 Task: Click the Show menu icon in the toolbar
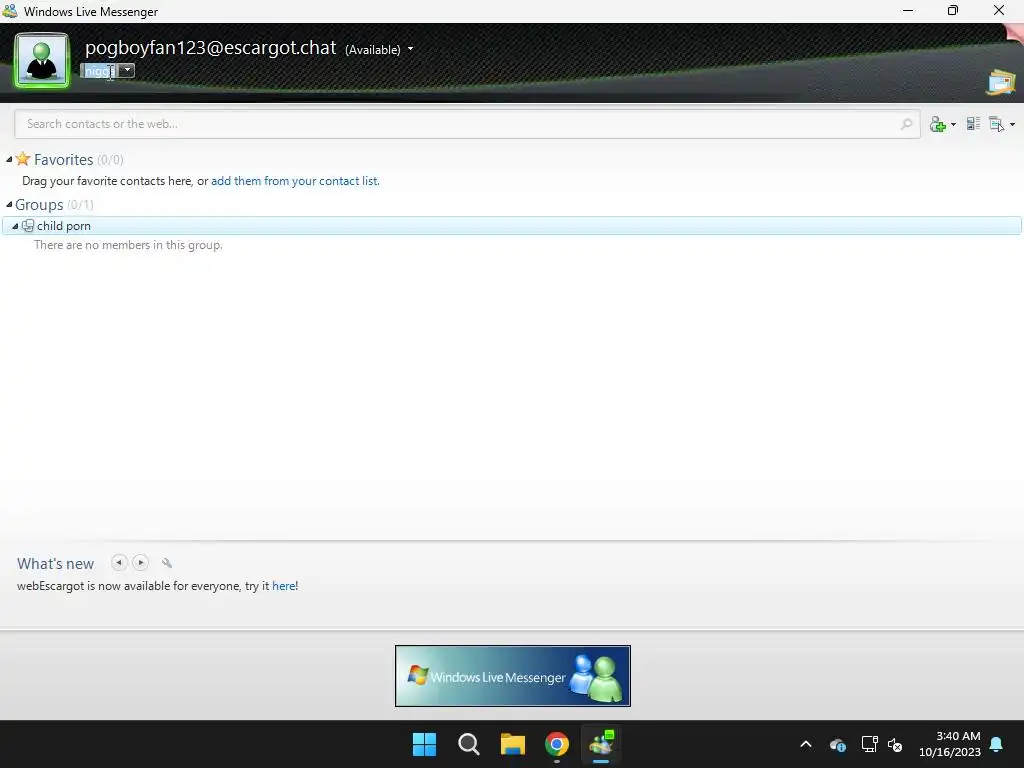996,124
